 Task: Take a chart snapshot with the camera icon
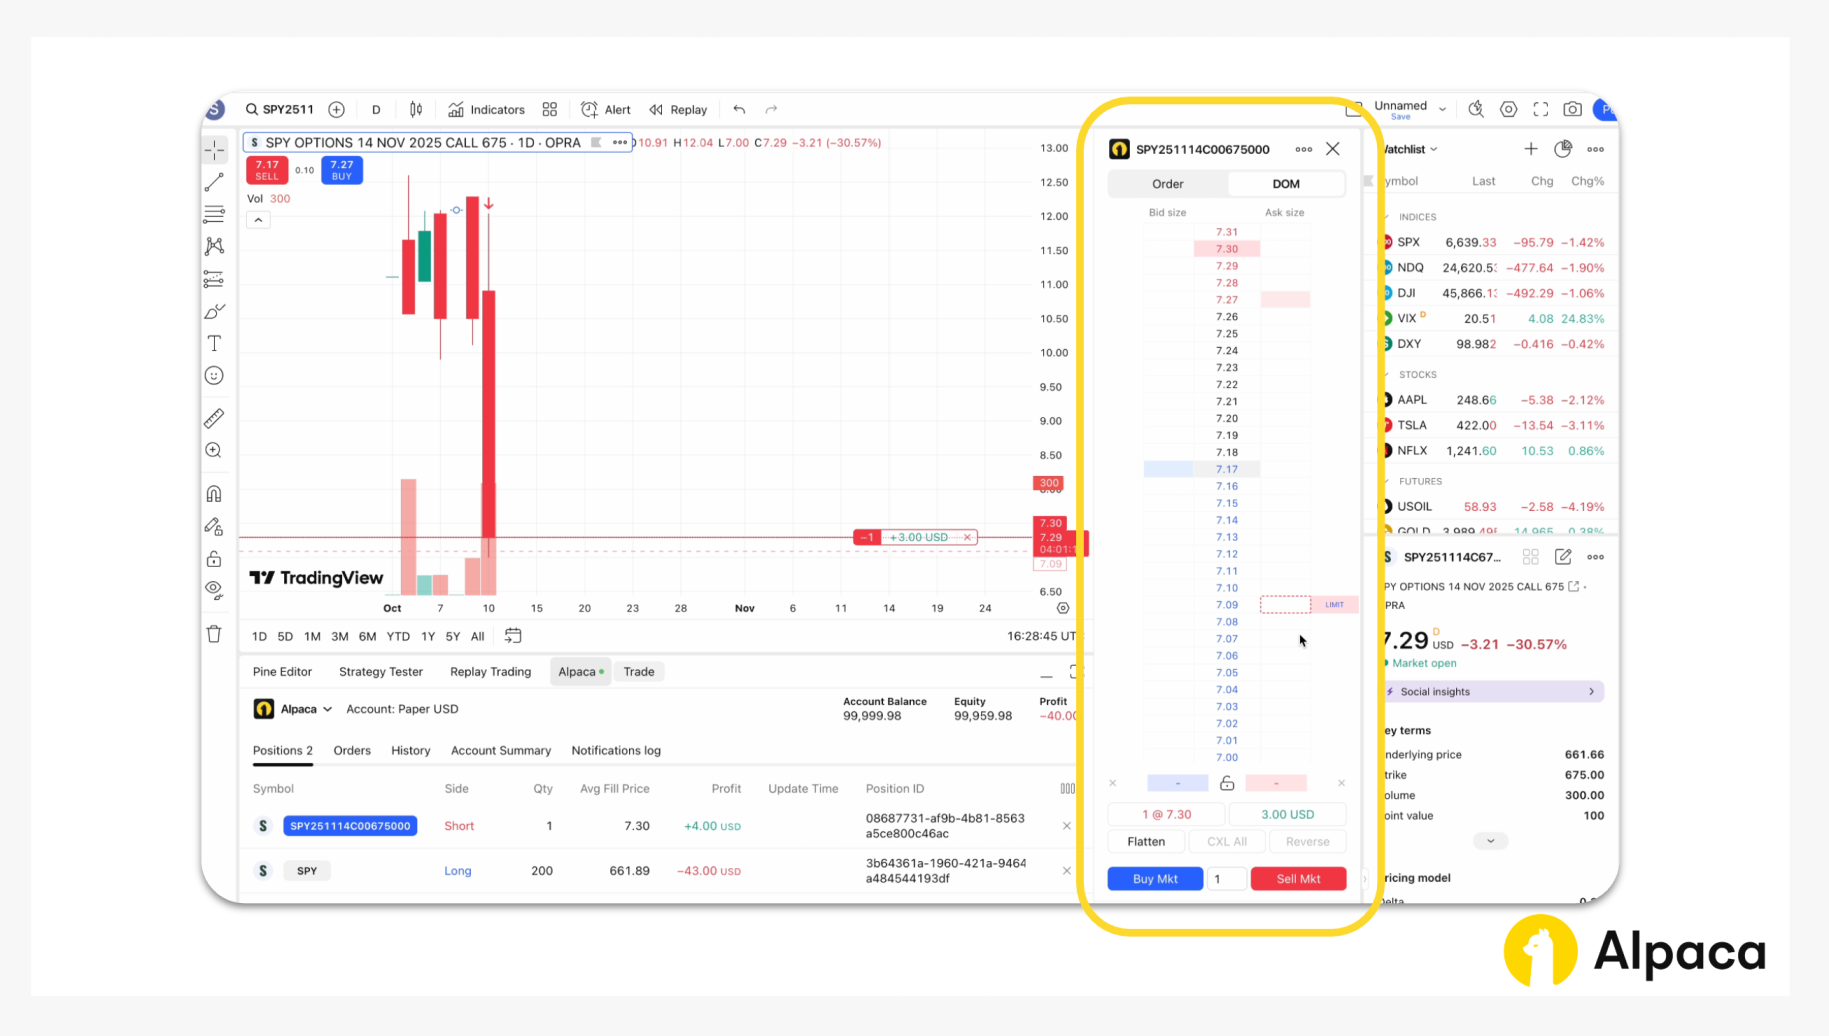pos(1572,109)
